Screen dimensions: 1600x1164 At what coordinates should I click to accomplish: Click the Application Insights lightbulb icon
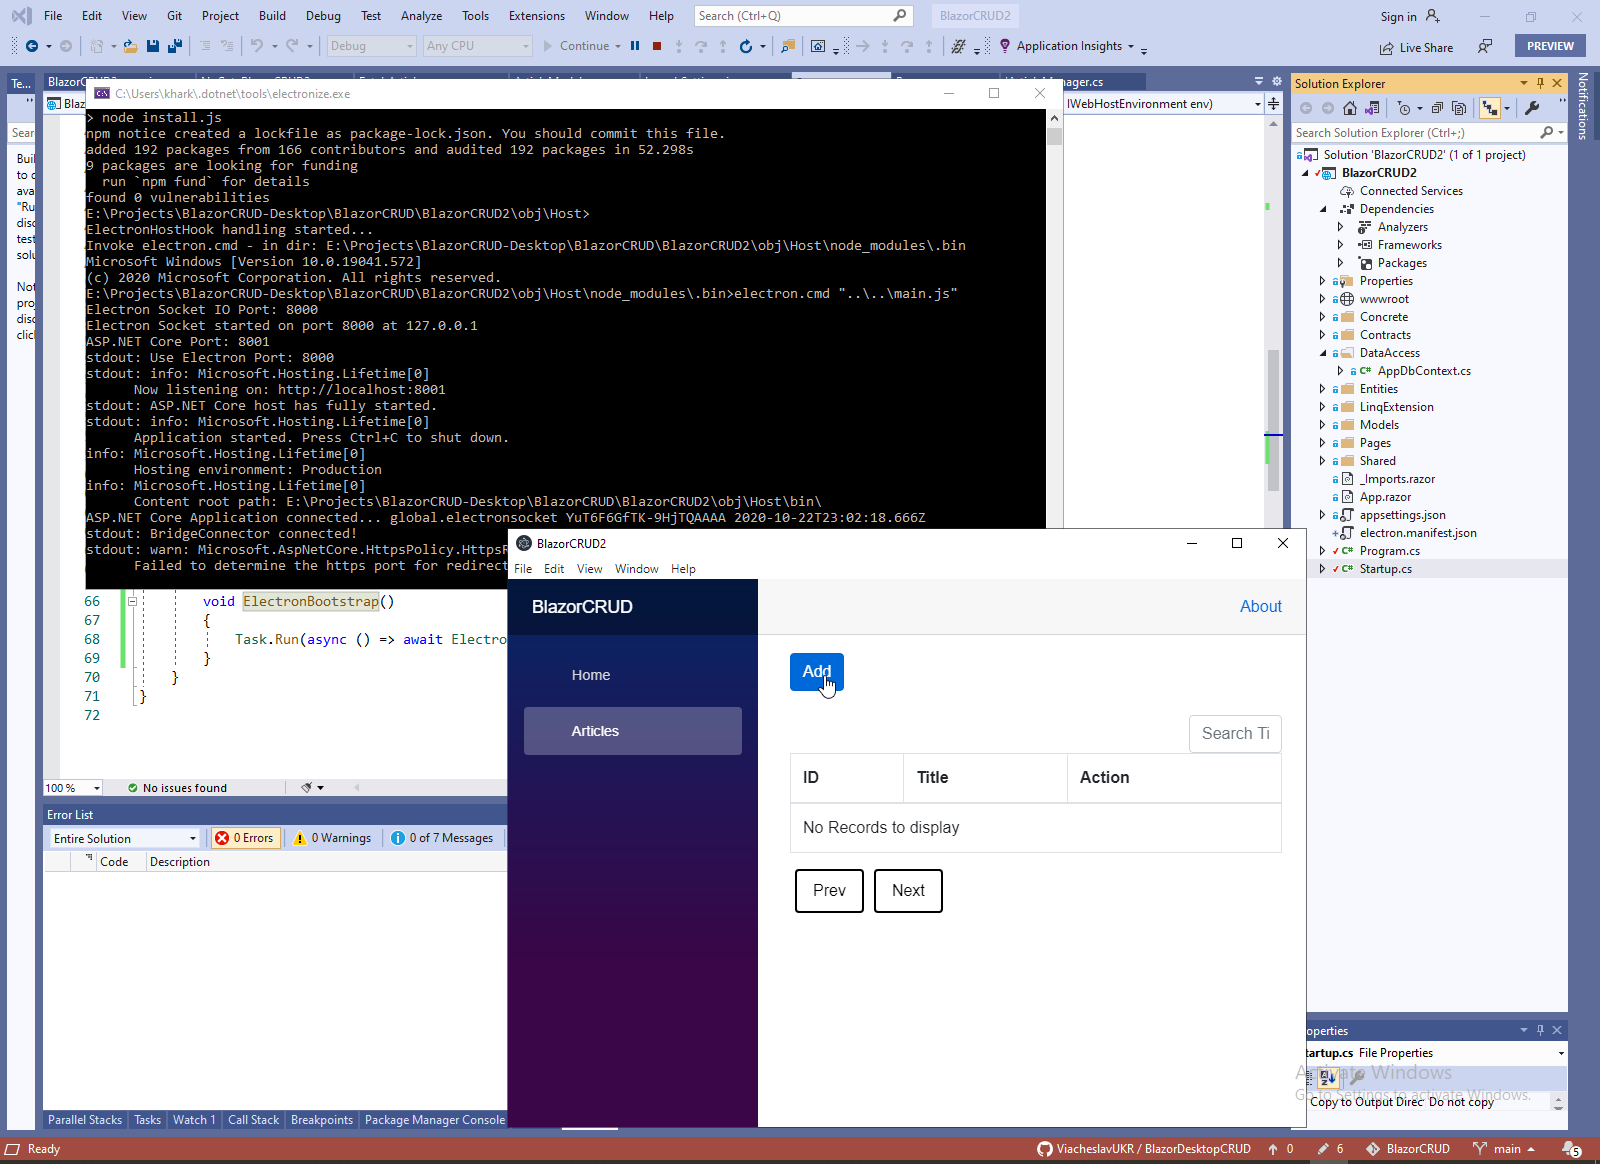click(1005, 46)
